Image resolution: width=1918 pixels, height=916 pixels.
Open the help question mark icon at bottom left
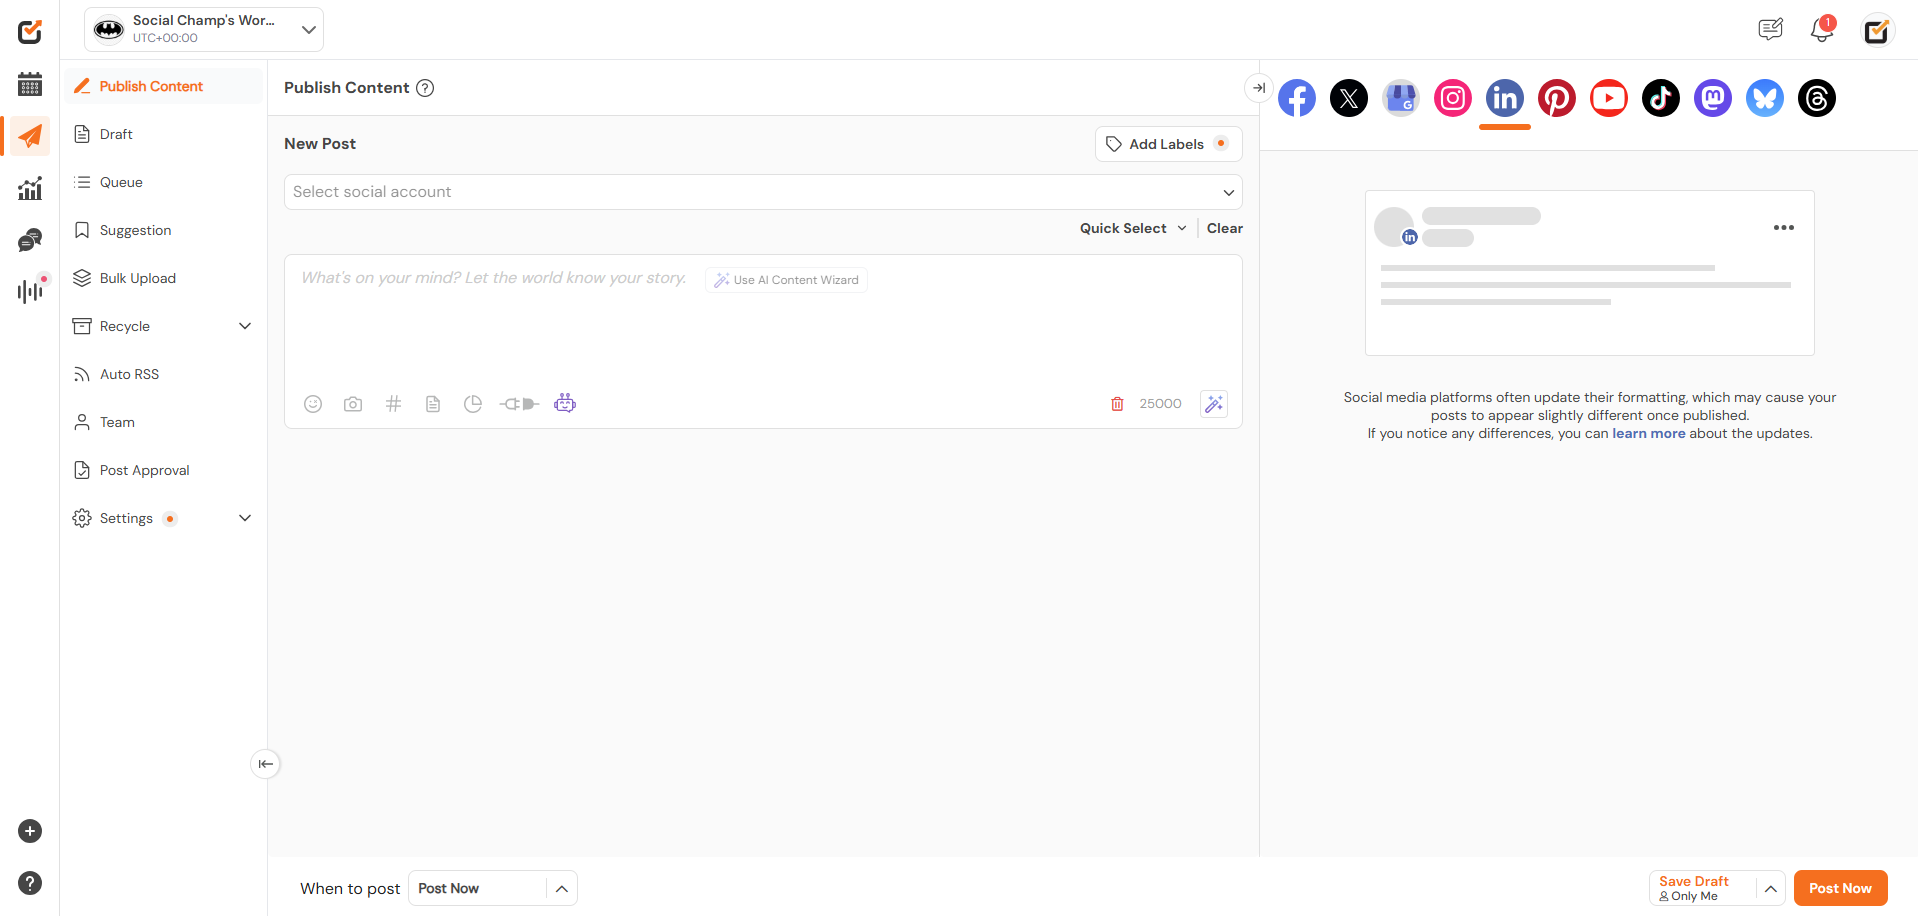click(x=30, y=883)
